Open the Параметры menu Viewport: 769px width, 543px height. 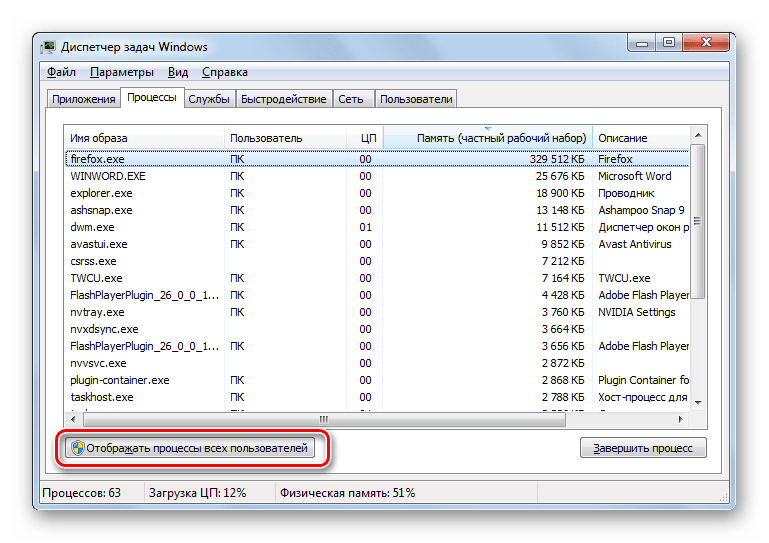tap(122, 72)
